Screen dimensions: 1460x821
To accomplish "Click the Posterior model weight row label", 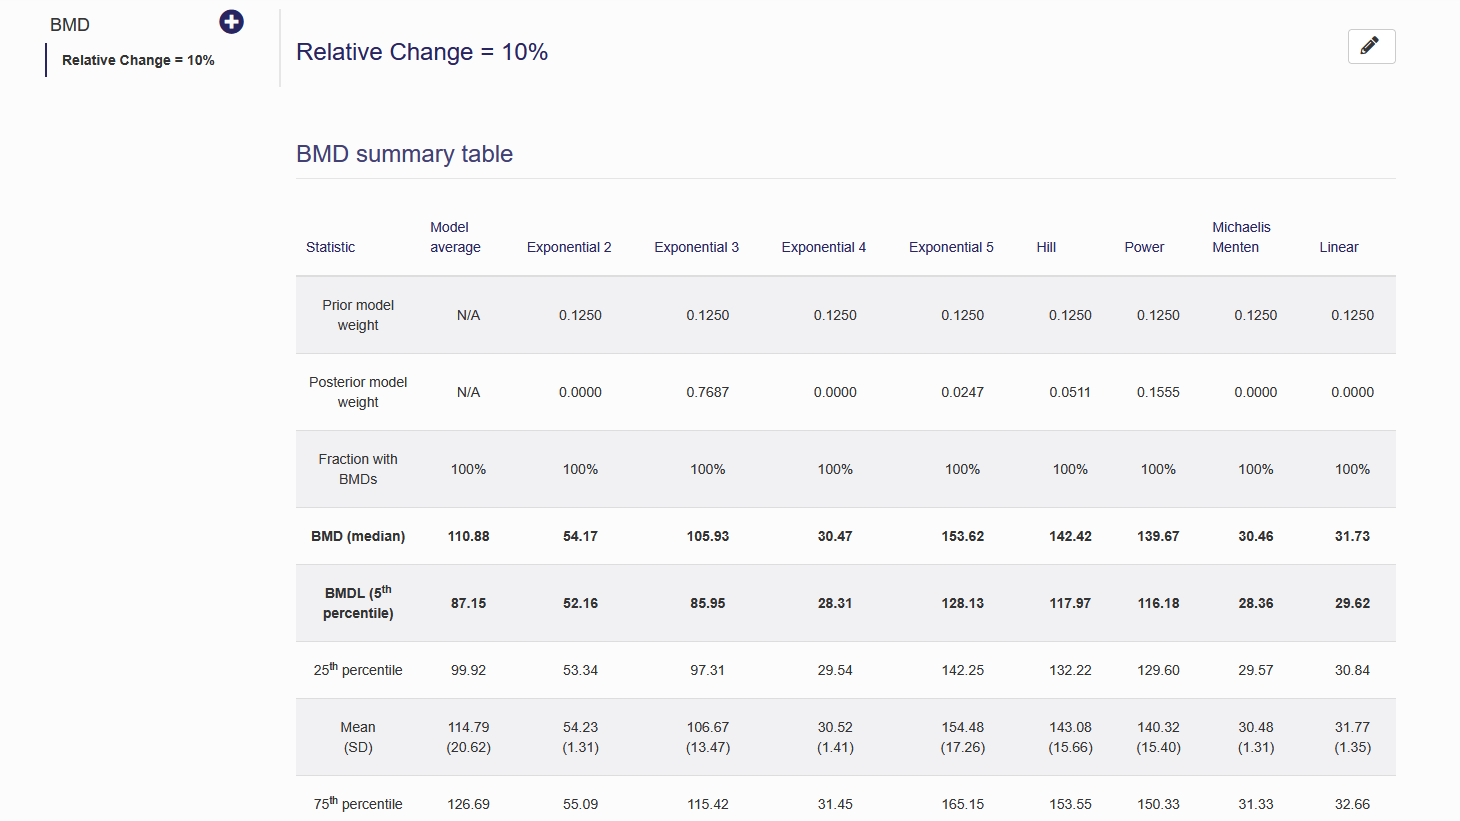I will pos(358,392).
